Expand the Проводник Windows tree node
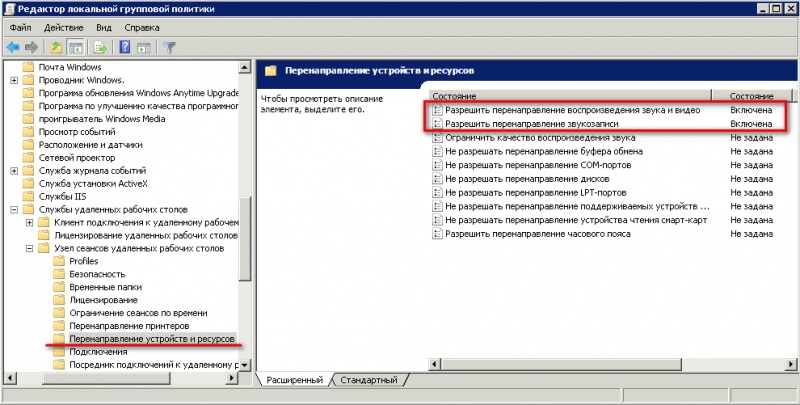800x405 pixels. (14, 80)
